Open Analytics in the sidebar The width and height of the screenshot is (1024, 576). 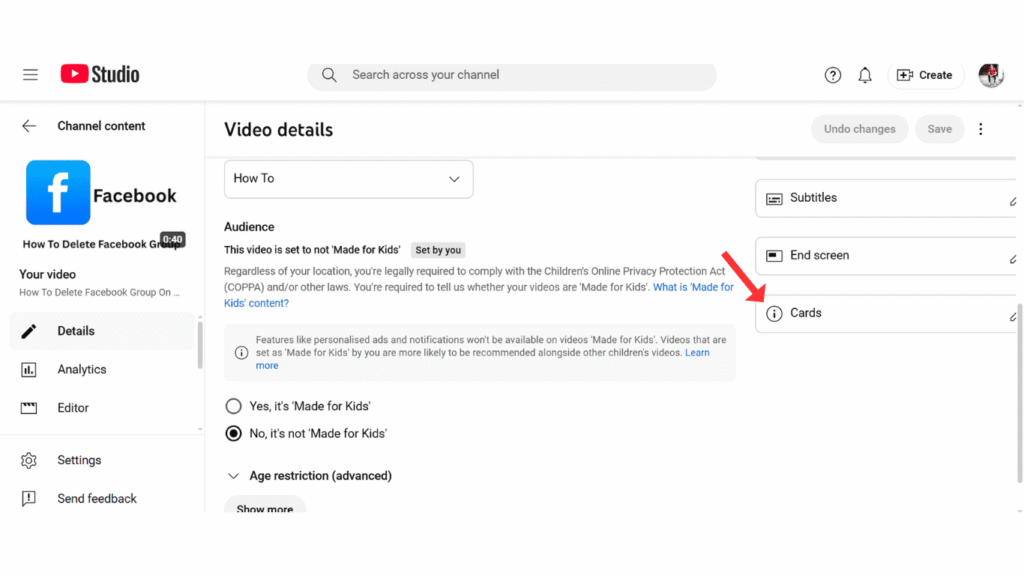[x=102, y=370]
